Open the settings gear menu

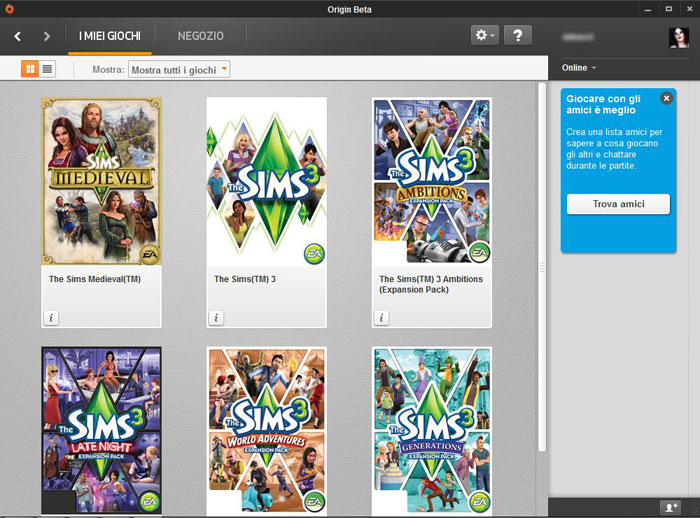tap(485, 35)
